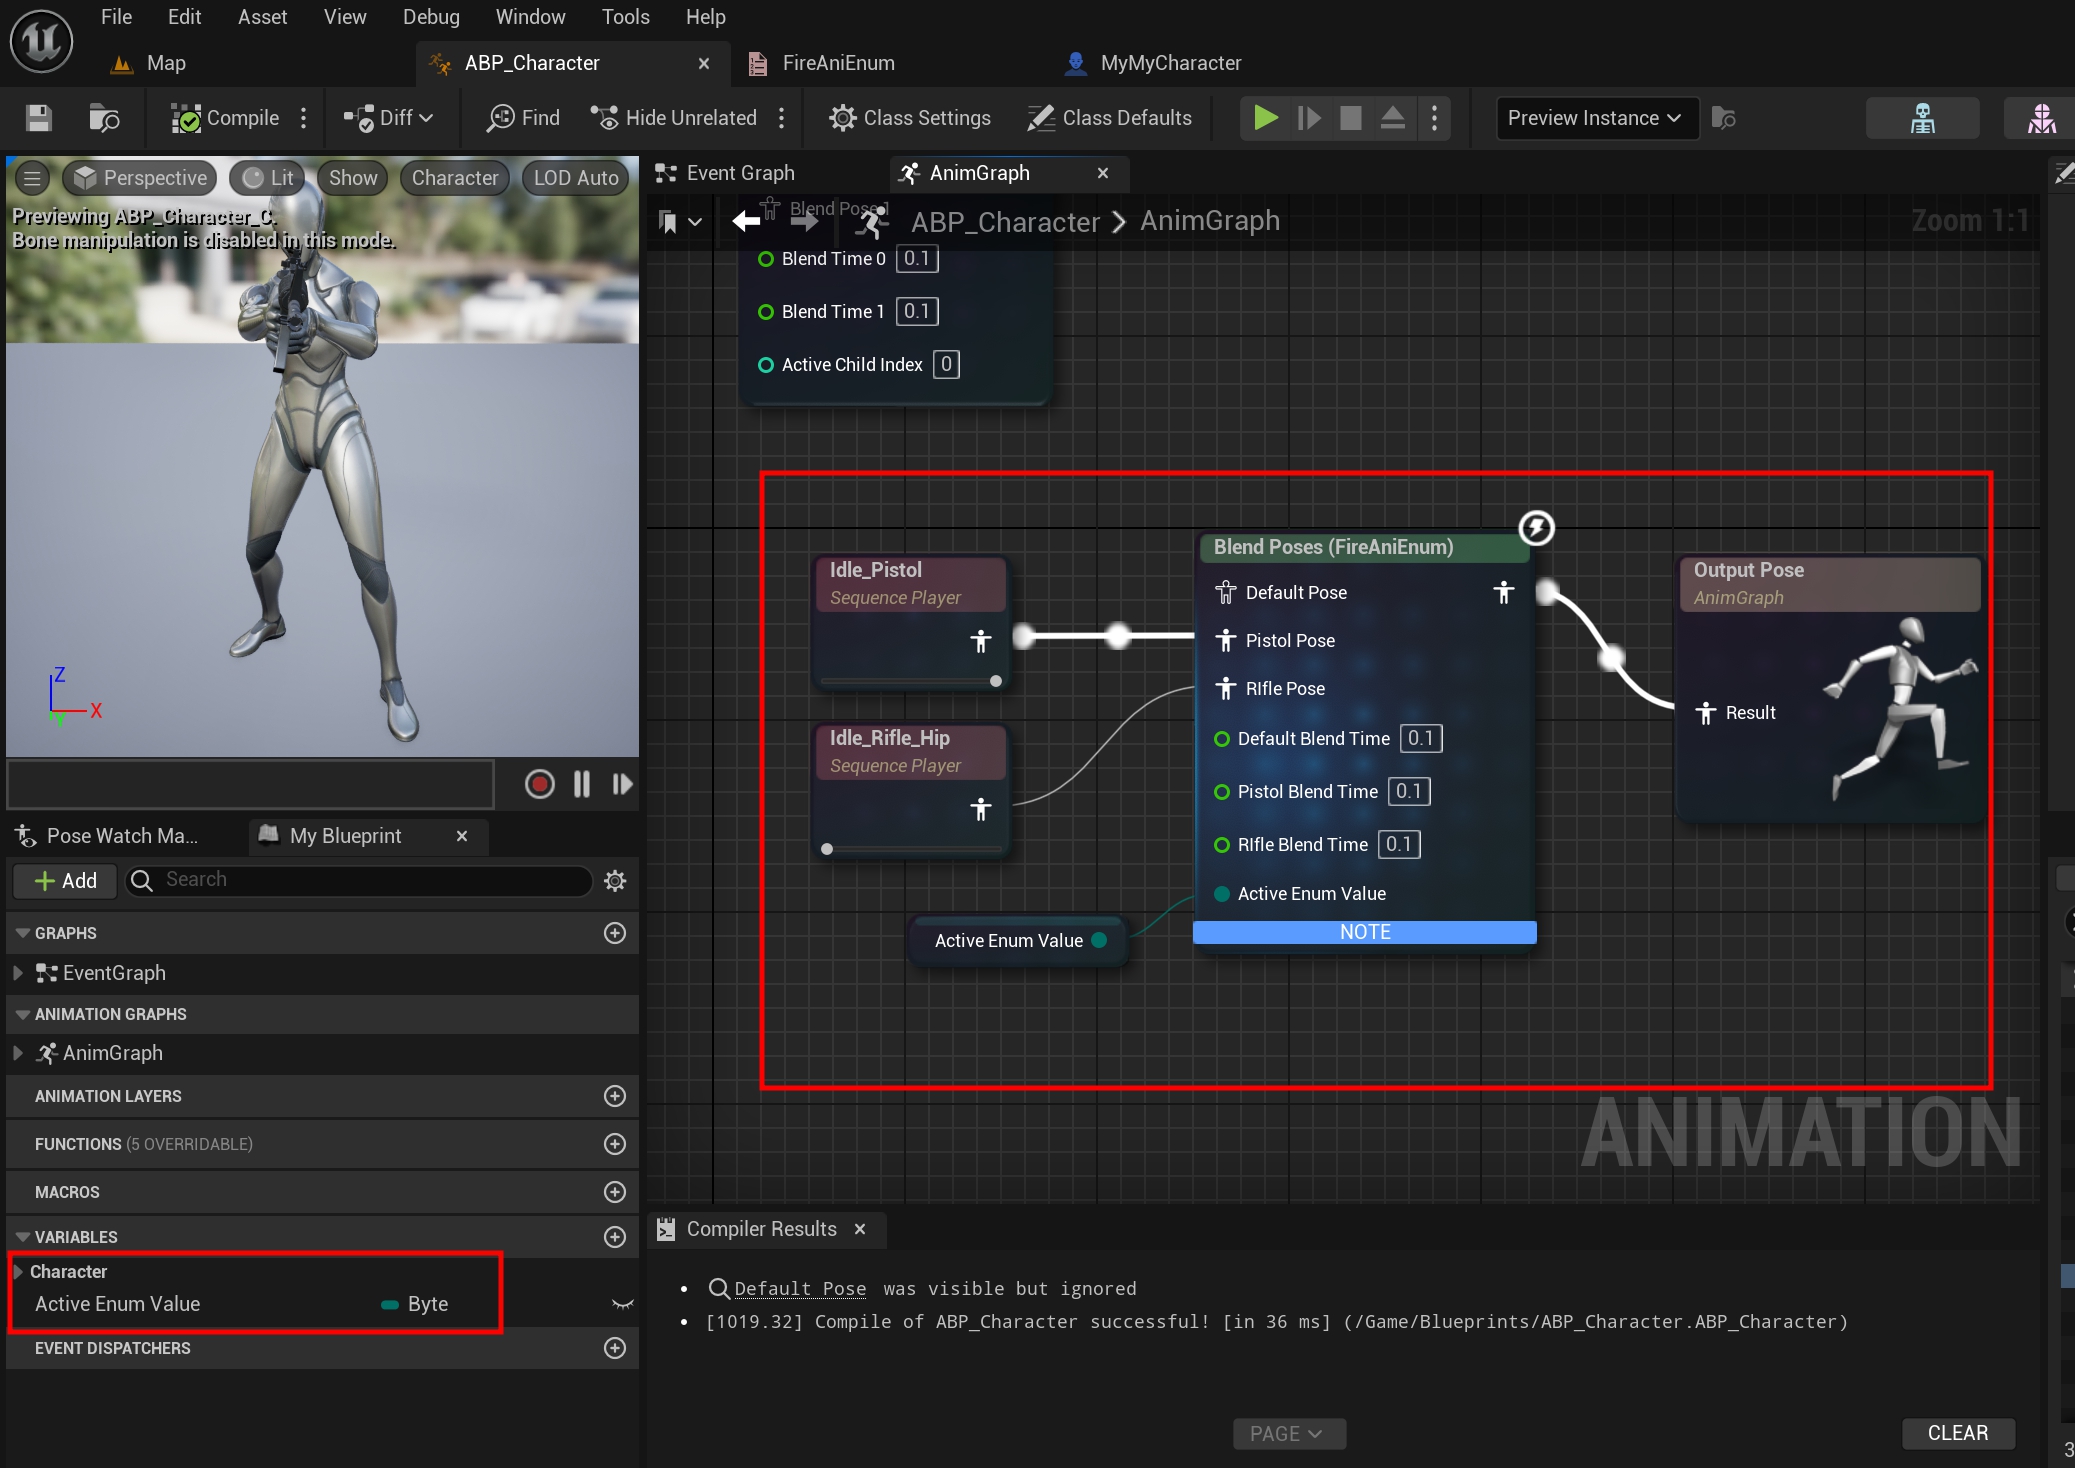Screen dimensions: 2075x1468
Task: Click the debug object selector icon
Action: tap(1723, 118)
